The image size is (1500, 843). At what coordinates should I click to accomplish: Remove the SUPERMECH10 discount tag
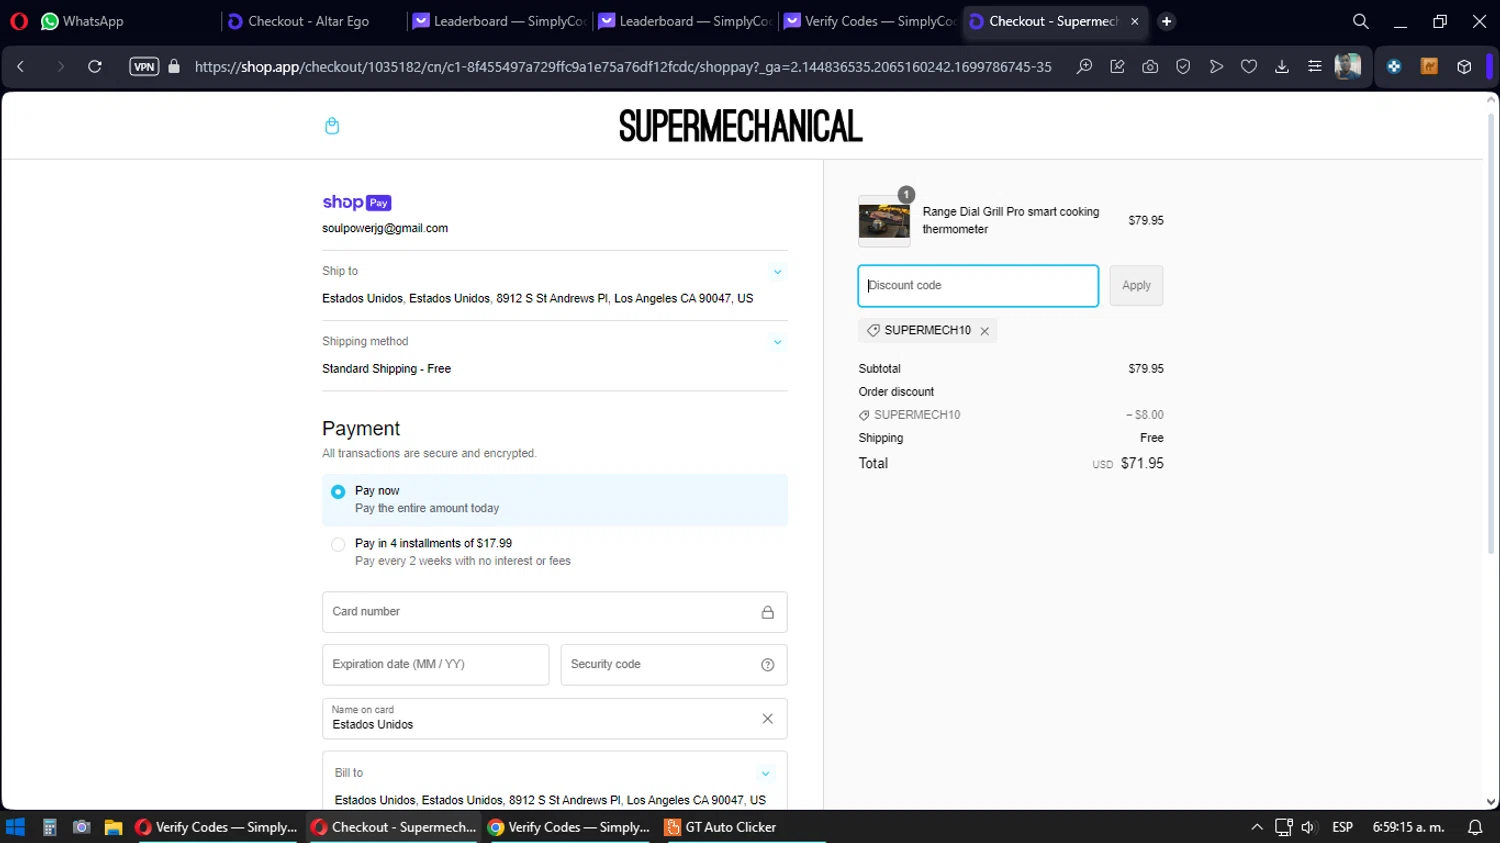[x=985, y=331]
